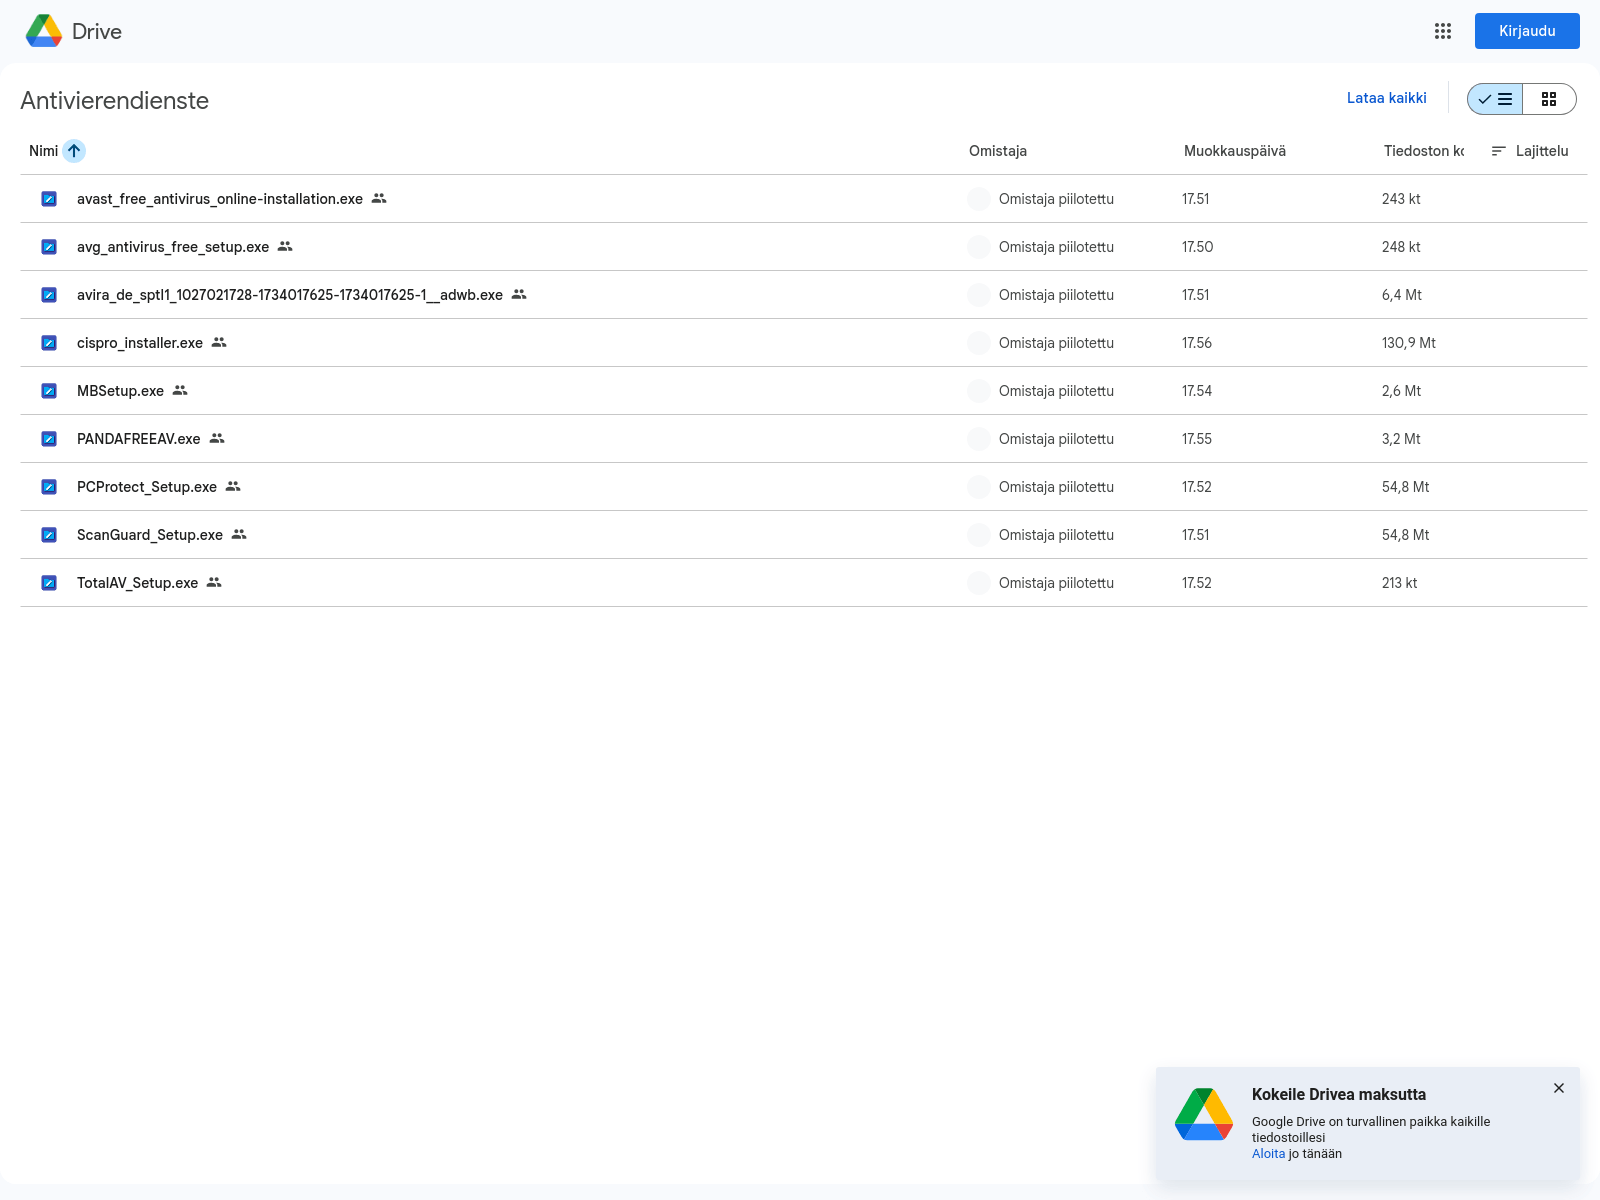Viewport: 1600px width, 1200px height.
Task: Select PCProtect_Setup.exe file name
Action: [x=147, y=487]
